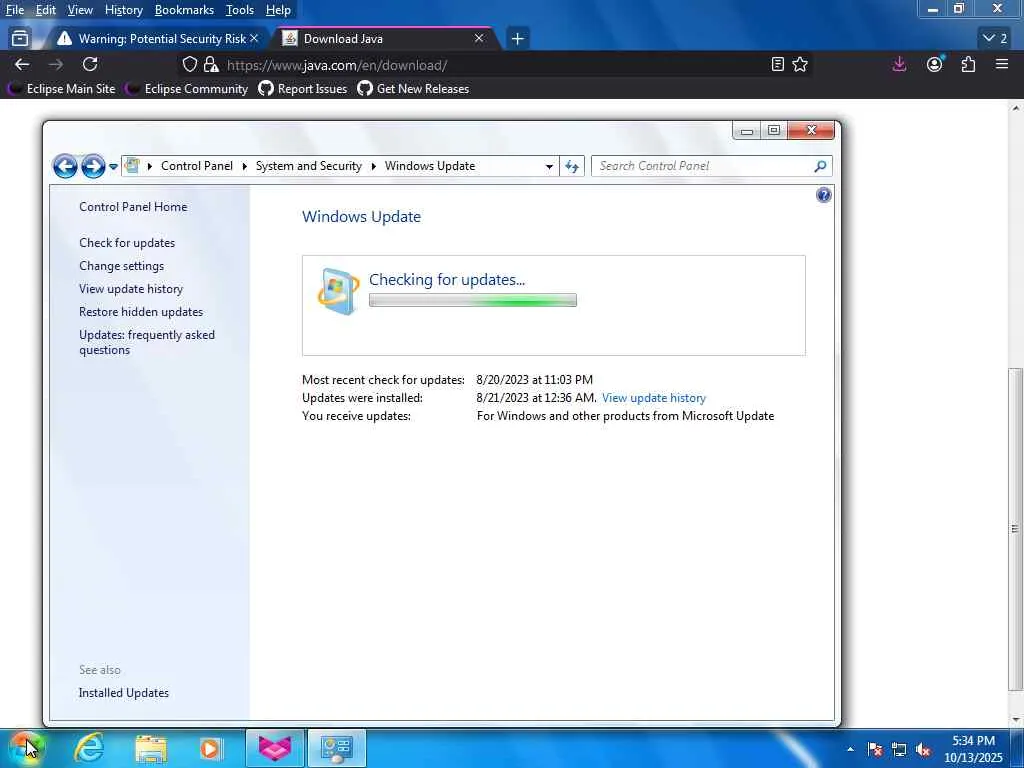Open tracking protection shield icon
This screenshot has width=1024, height=768.
189,65
